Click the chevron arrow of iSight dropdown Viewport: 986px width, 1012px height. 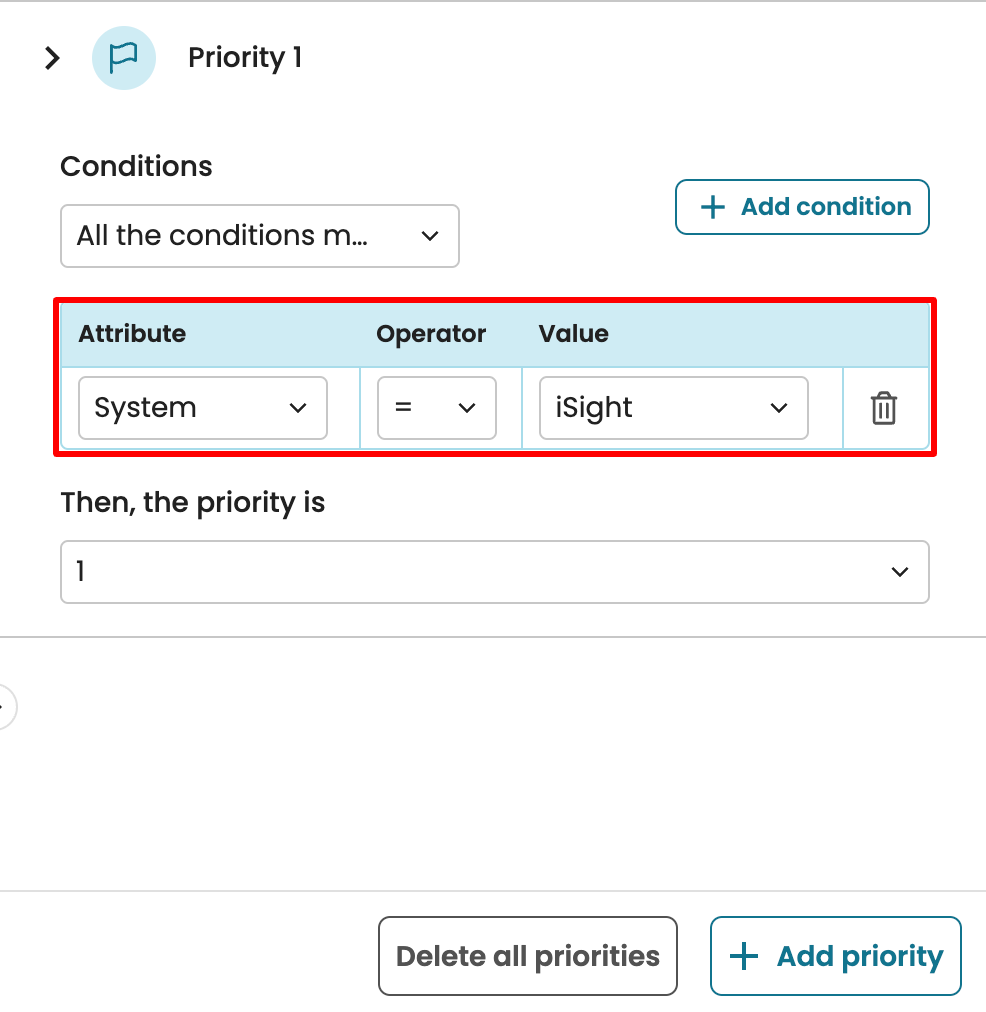(x=778, y=408)
